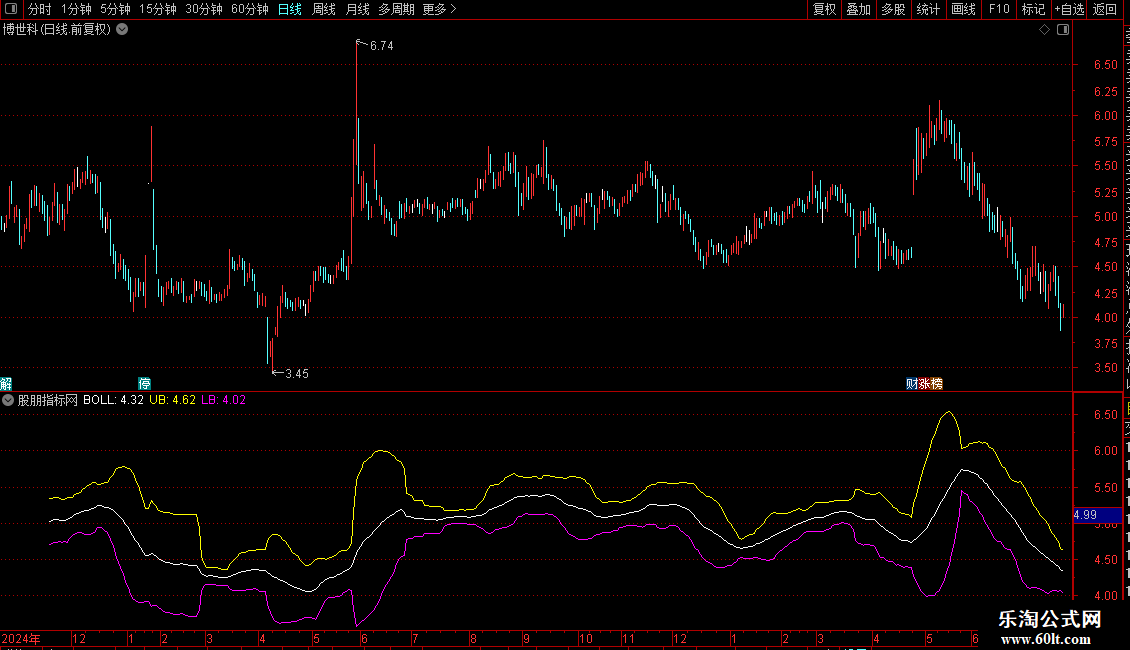The height and width of the screenshot is (650, 1130).
Task: Click the 标记 mark button
Action: click(1033, 9)
